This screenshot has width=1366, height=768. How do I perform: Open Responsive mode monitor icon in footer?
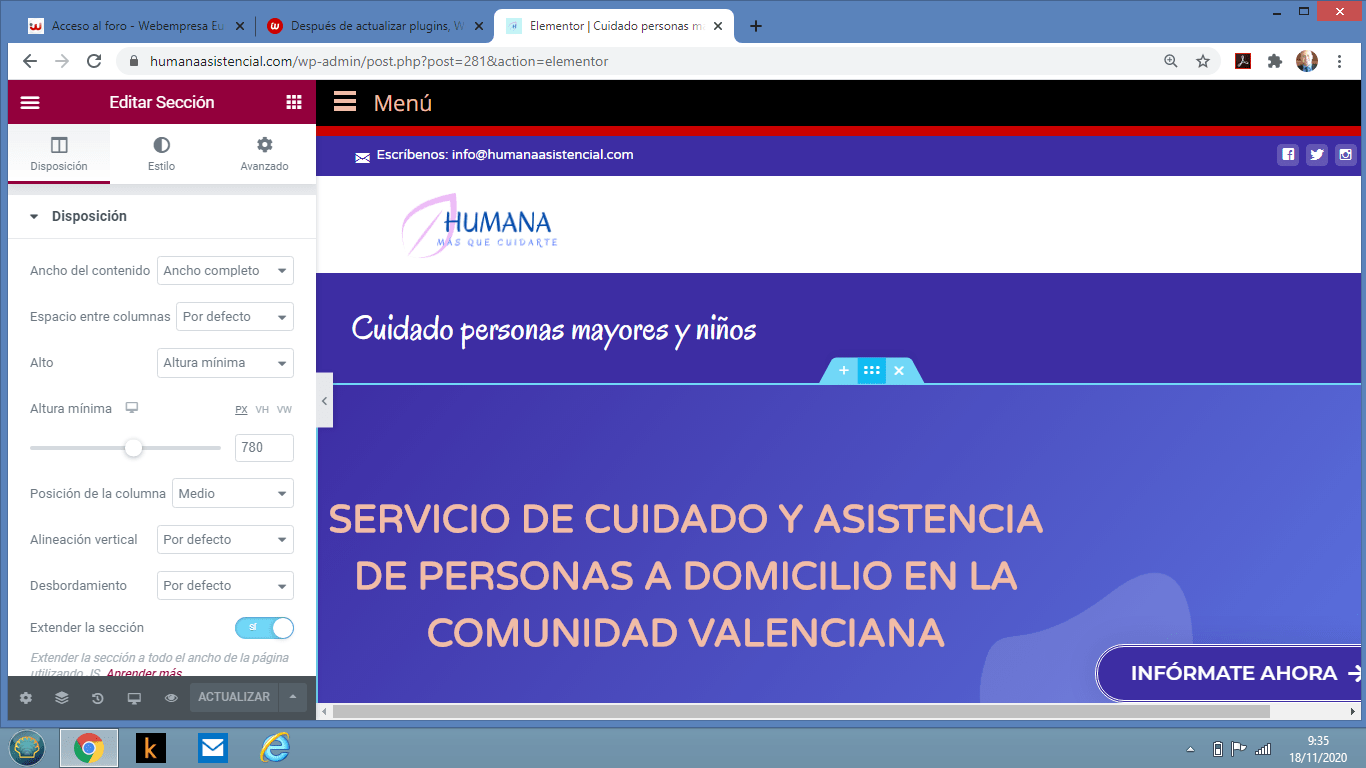point(134,698)
